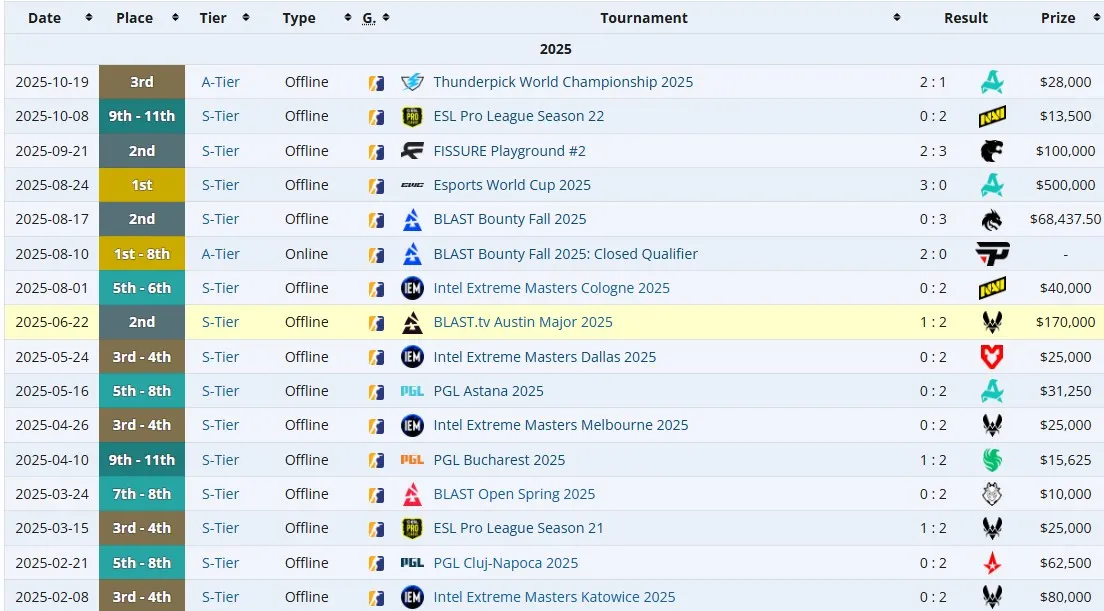Click the $68,437.50 prize value

coord(1065,220)
